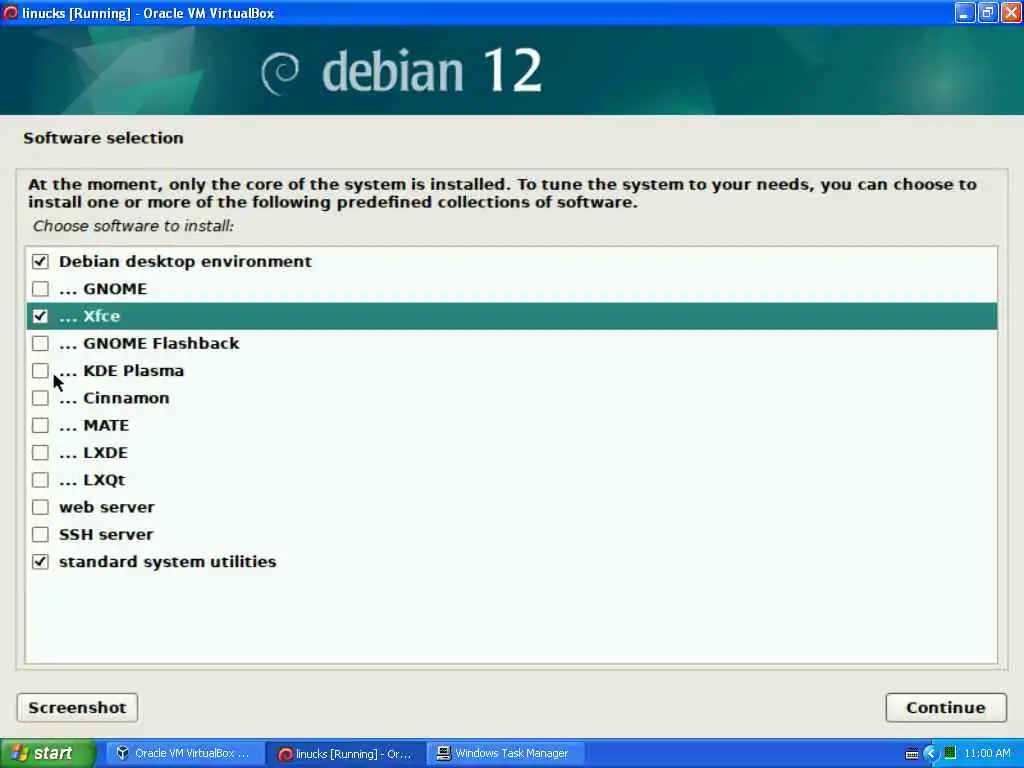Switch to Oracle VM VirtualBox taskbar item
1024x768 pixels.
tap(184, 754)
